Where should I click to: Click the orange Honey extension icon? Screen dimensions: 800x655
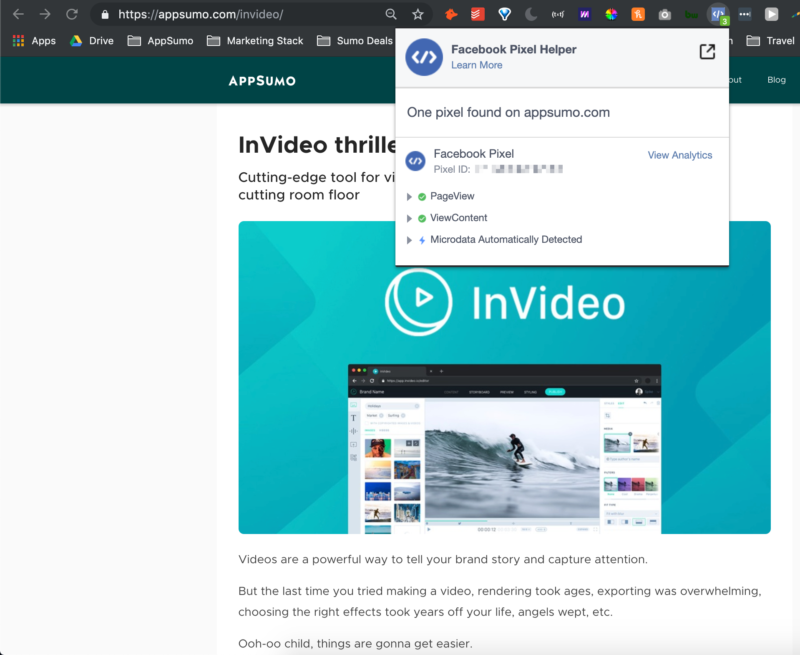[638, 14]
